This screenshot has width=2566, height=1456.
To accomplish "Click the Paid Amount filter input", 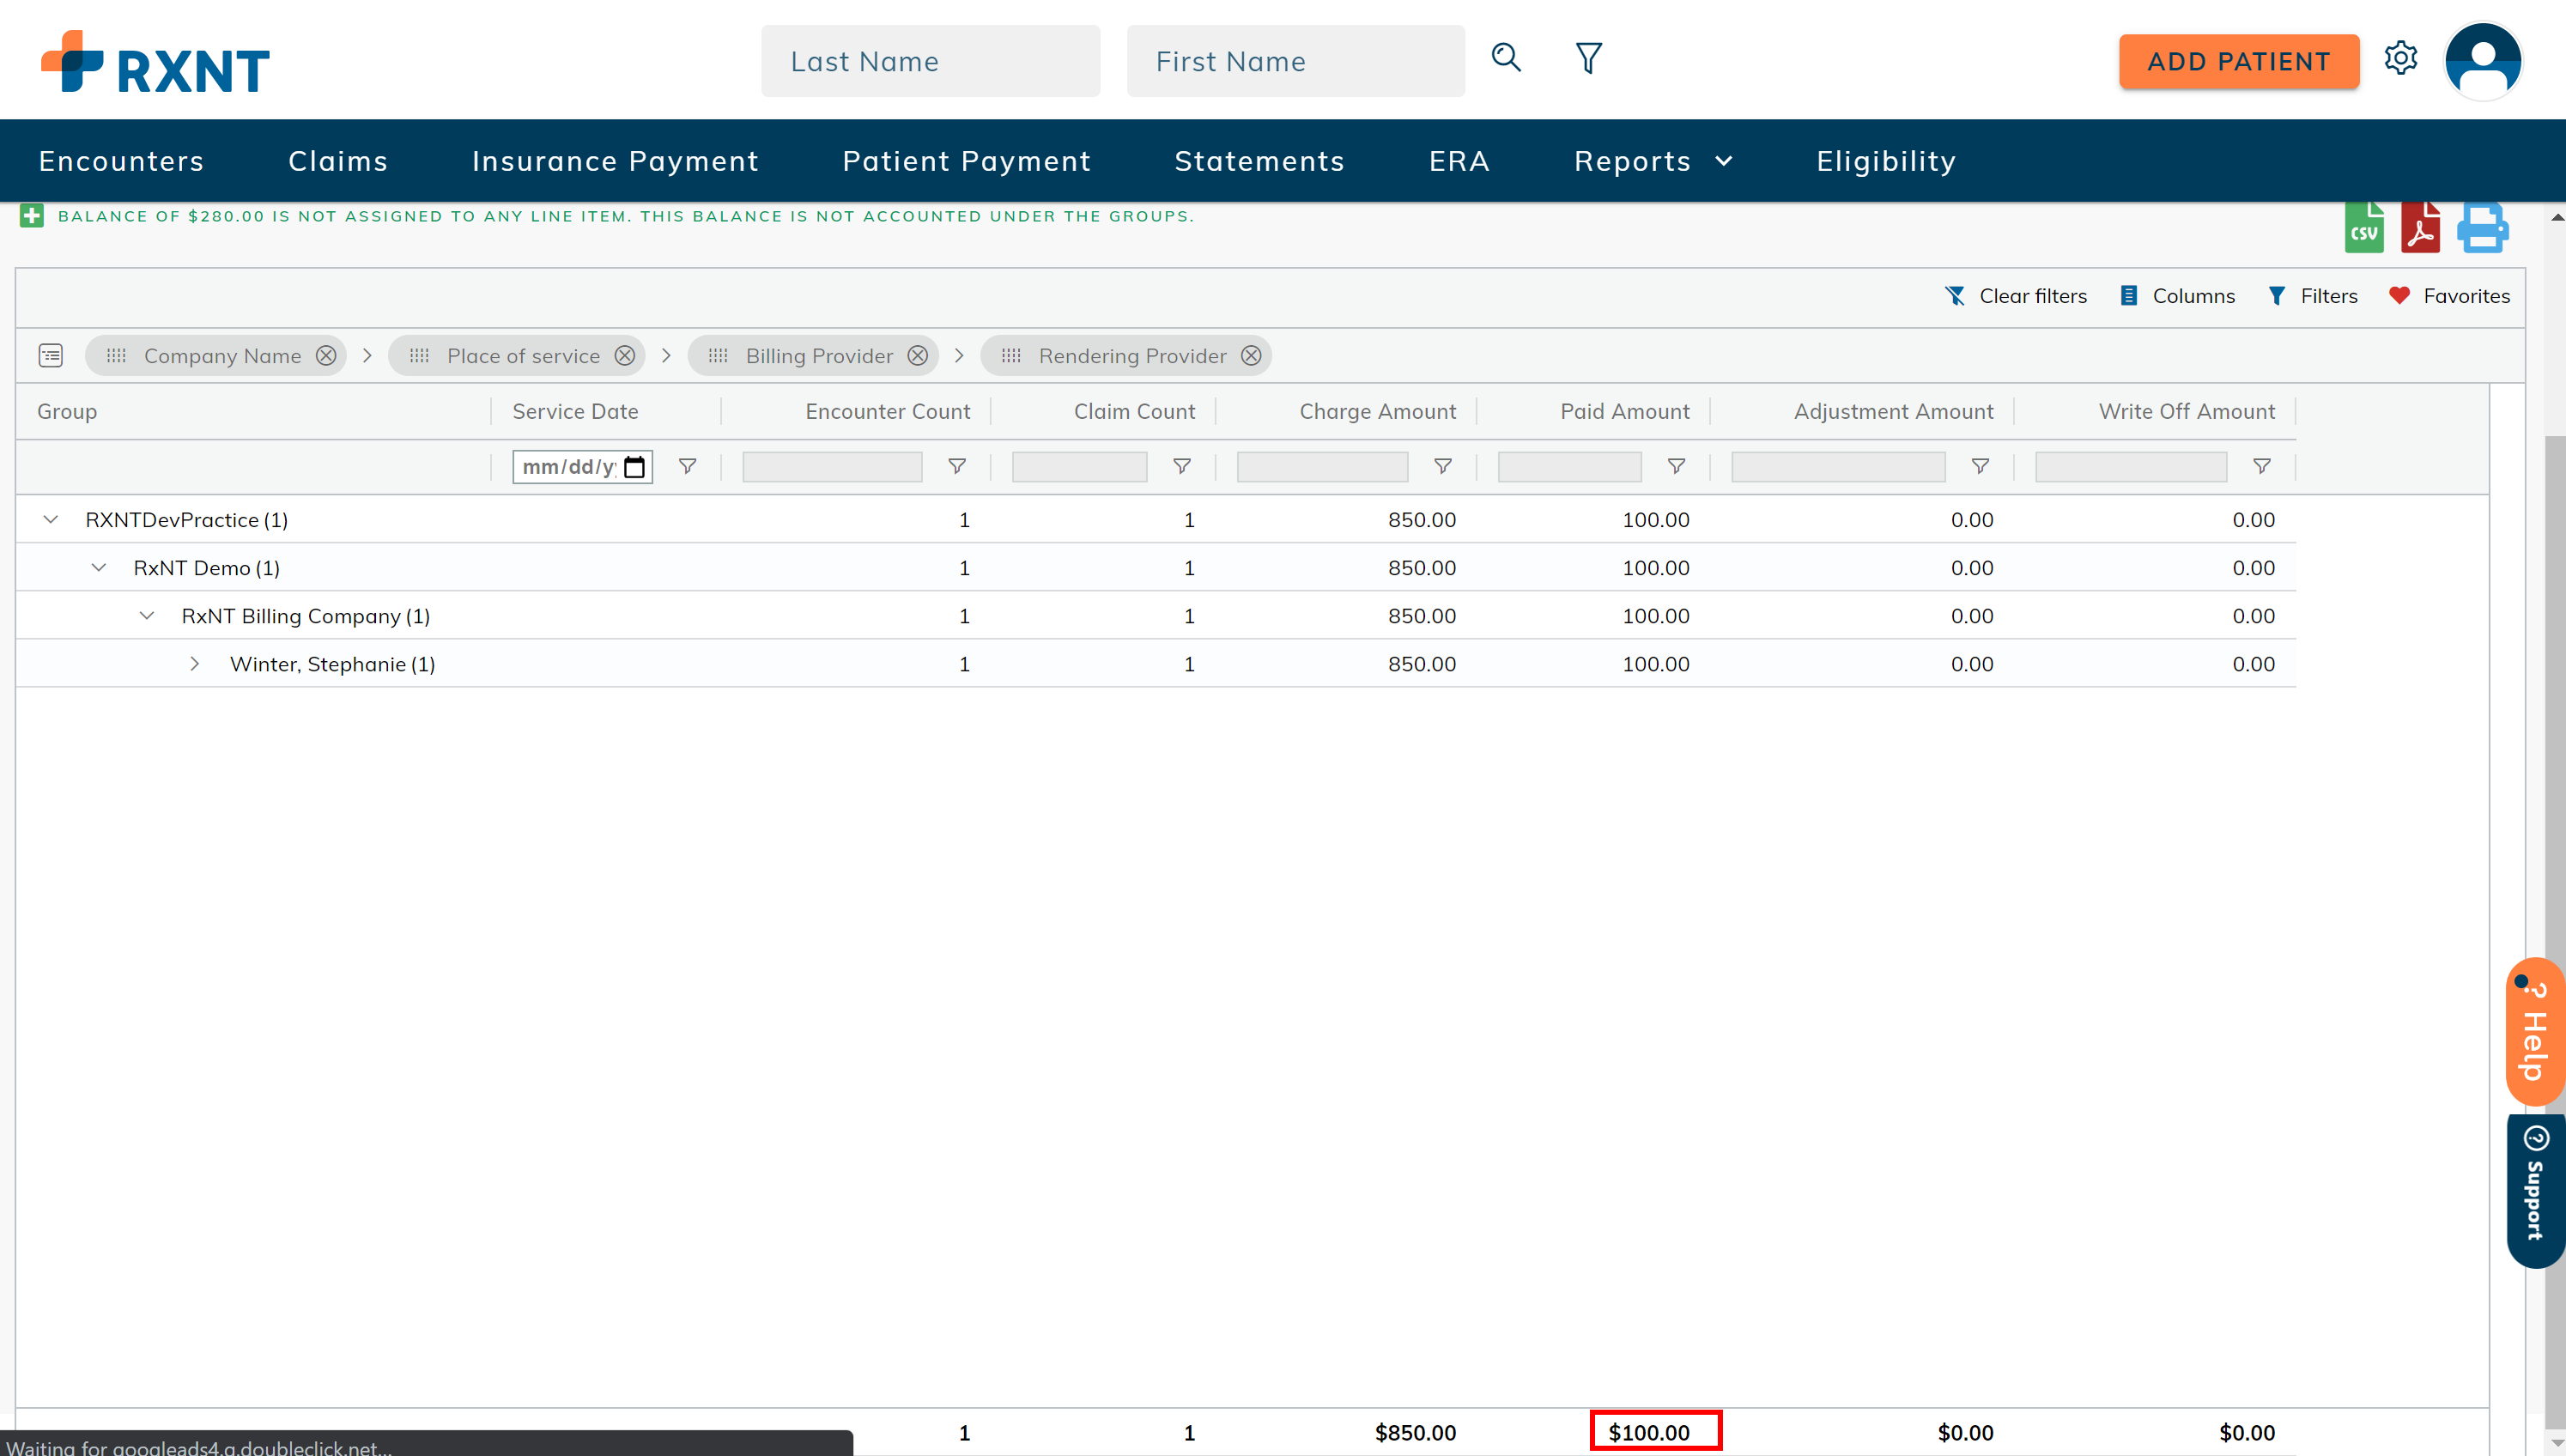I will coord(1569,467).
